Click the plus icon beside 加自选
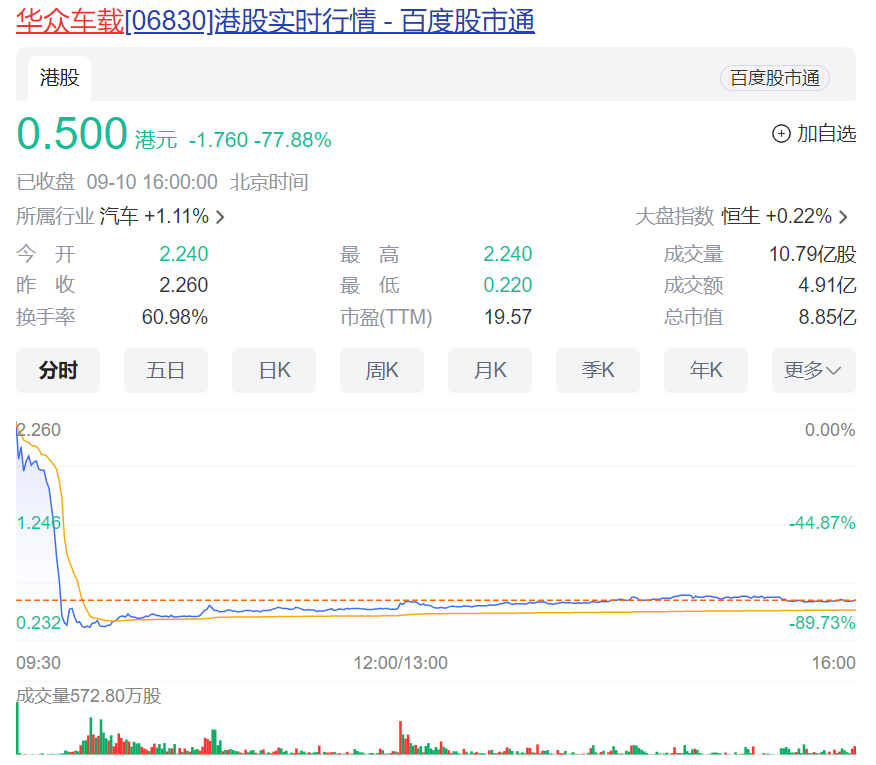 click(x=781, y=134)
